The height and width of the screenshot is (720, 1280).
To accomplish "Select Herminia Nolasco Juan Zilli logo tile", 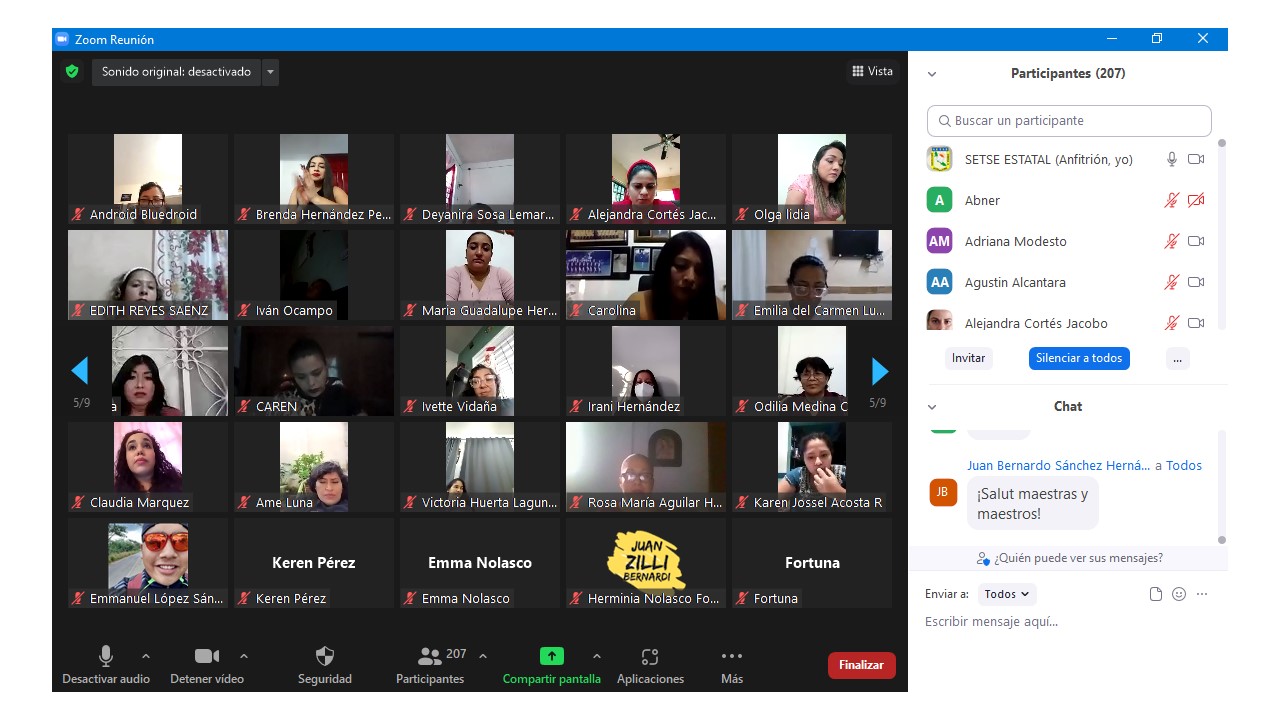I will point(646,563).
